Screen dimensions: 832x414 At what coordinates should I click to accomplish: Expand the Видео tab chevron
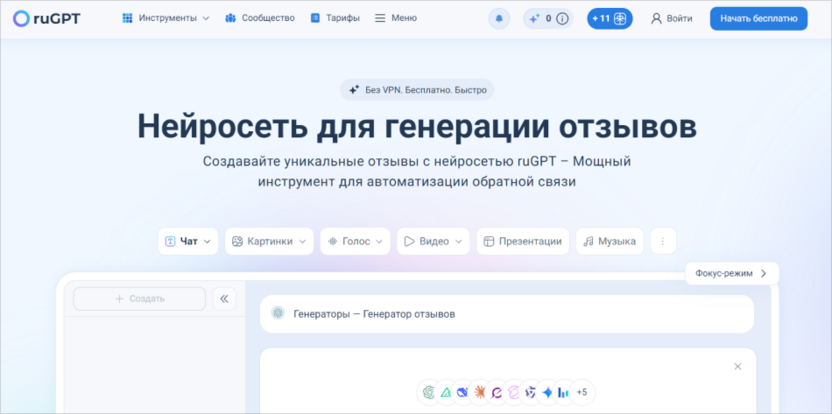(459, 242)
